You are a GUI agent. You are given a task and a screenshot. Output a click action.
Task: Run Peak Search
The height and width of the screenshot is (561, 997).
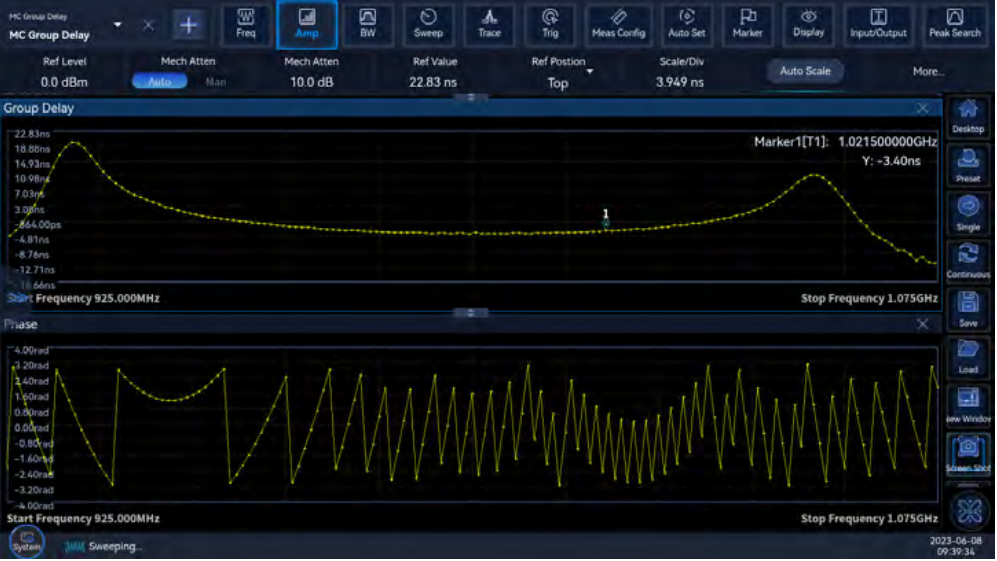[954, 24]
